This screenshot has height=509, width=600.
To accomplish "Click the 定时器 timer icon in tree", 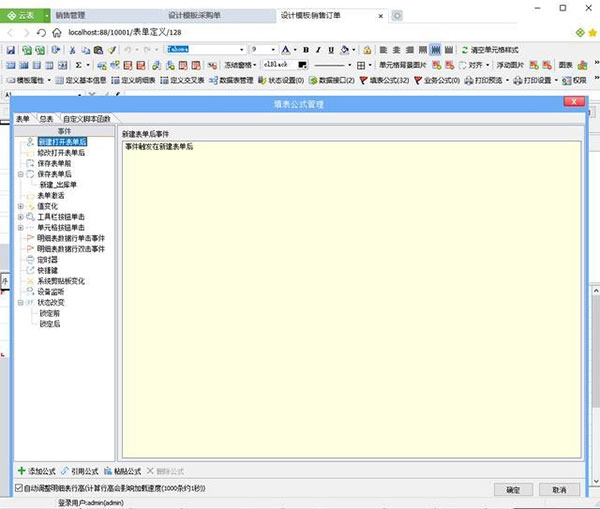I will (x=31, y=259).
